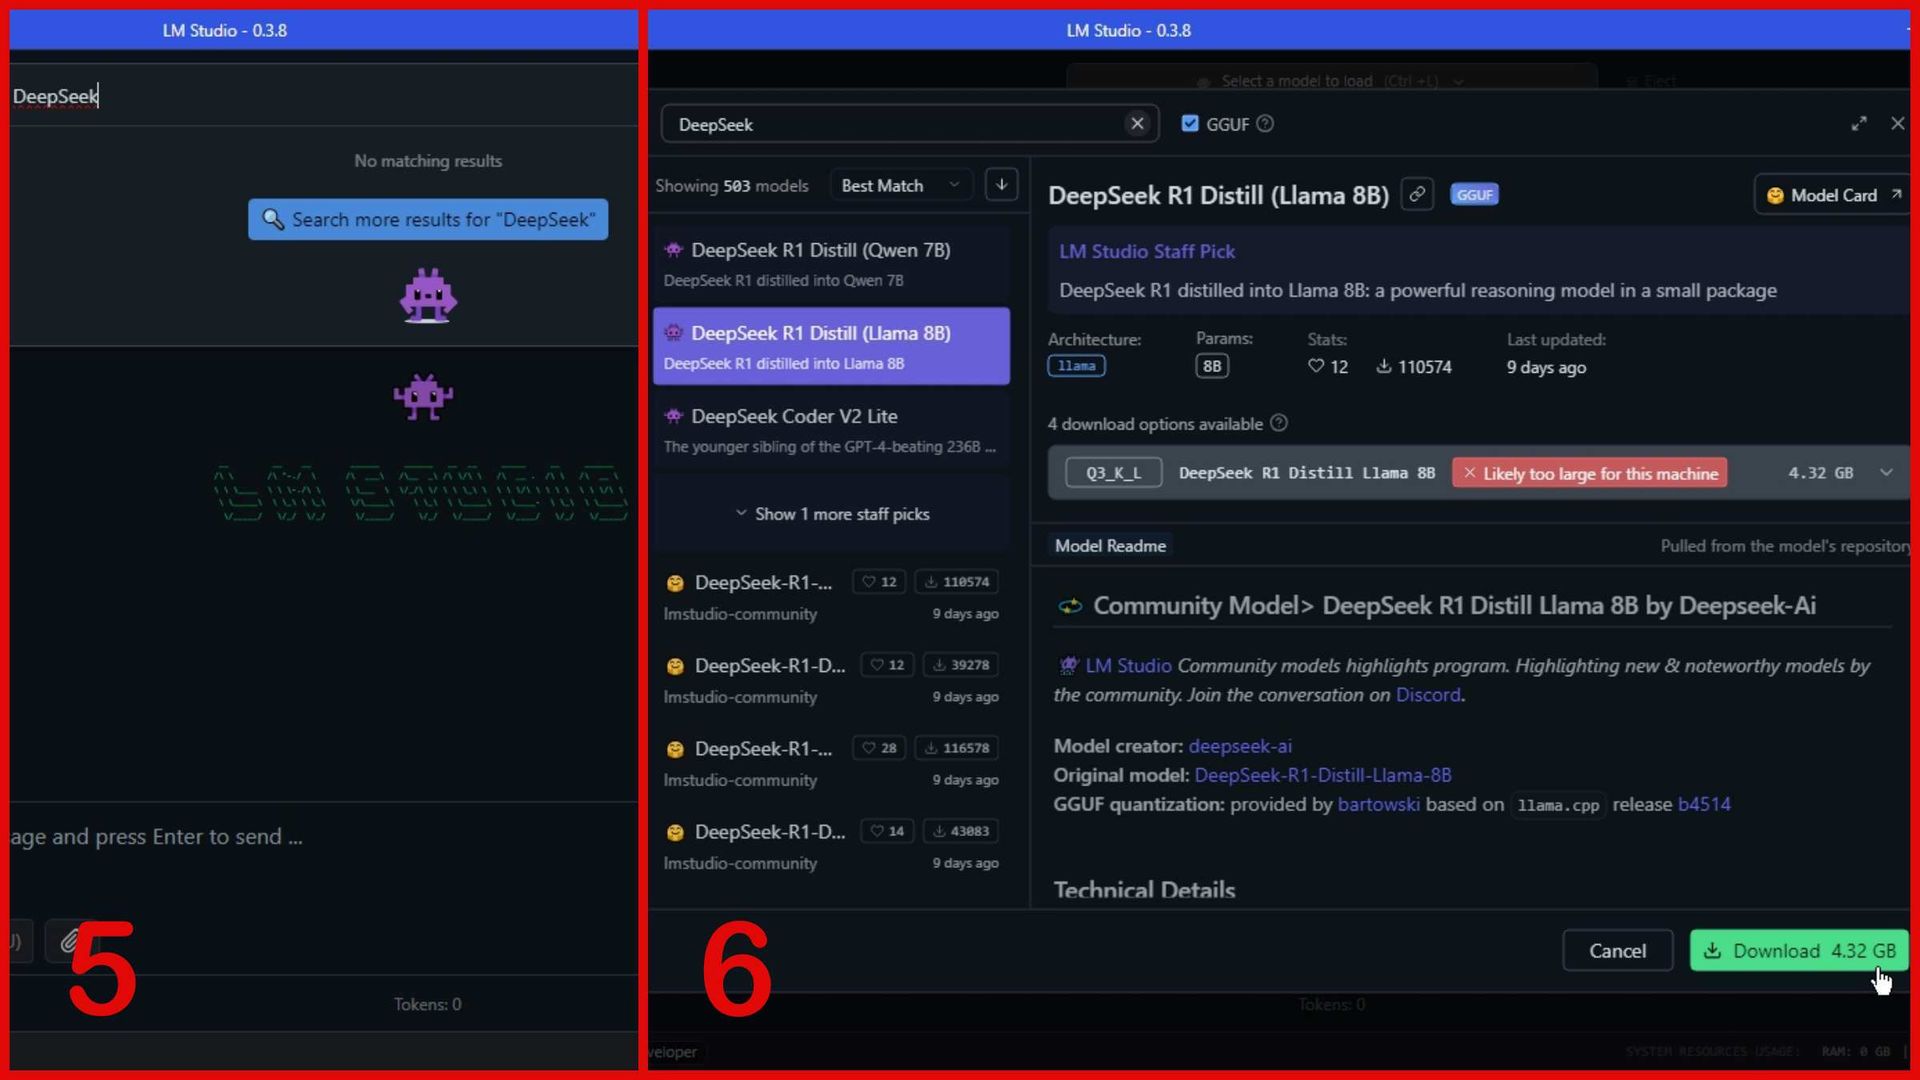Open the deepseek-ai model creator link

(x=1240, y=746)
